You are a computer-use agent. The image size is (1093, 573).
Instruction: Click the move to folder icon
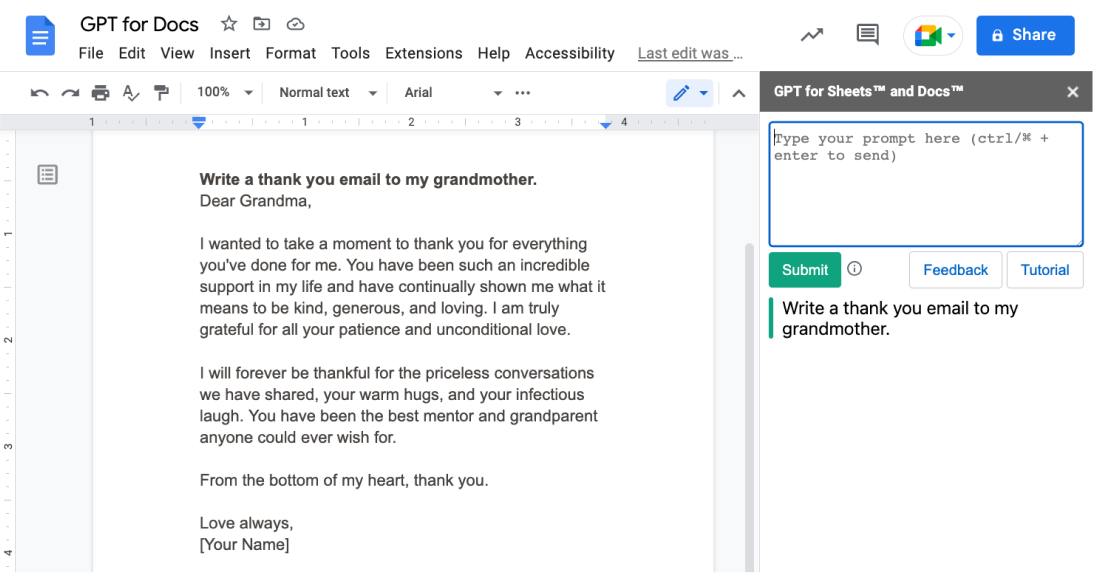point(262,24)
